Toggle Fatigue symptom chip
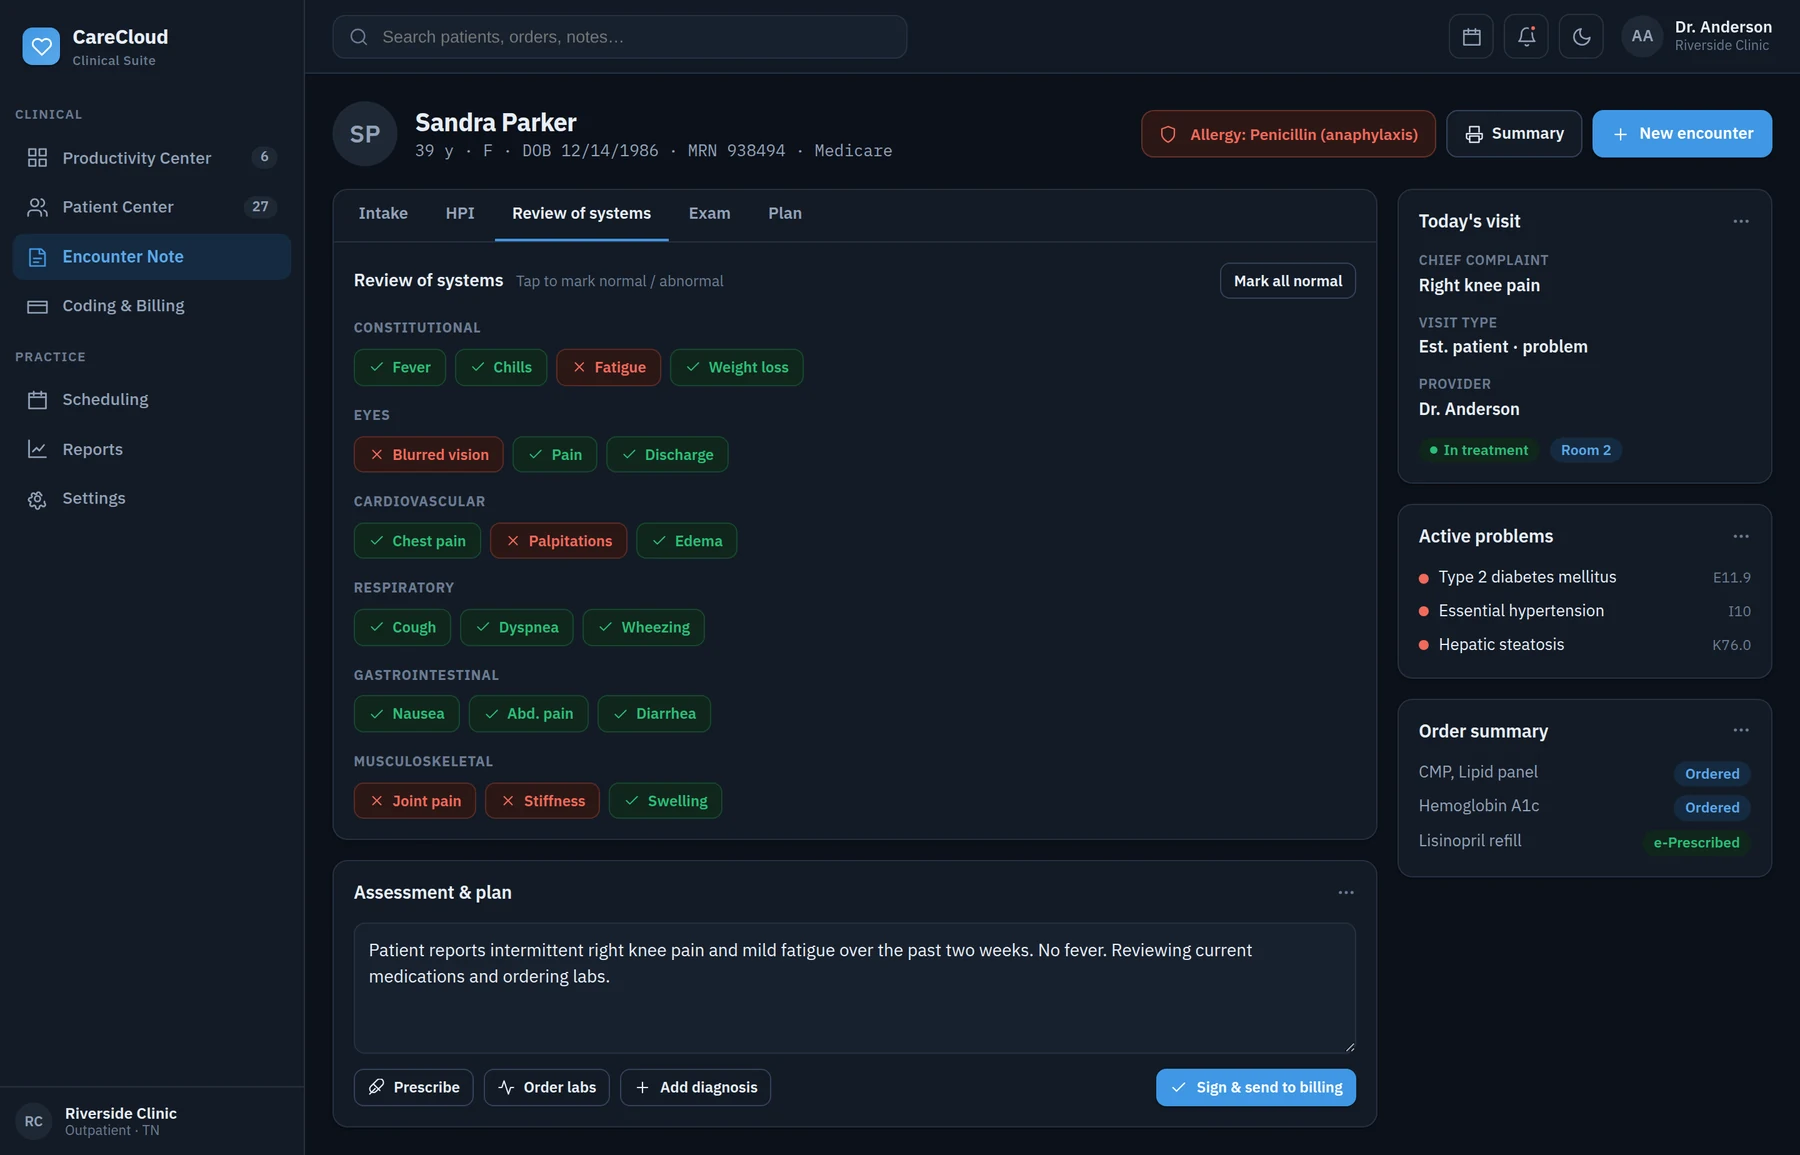 [x=608, y=367]
